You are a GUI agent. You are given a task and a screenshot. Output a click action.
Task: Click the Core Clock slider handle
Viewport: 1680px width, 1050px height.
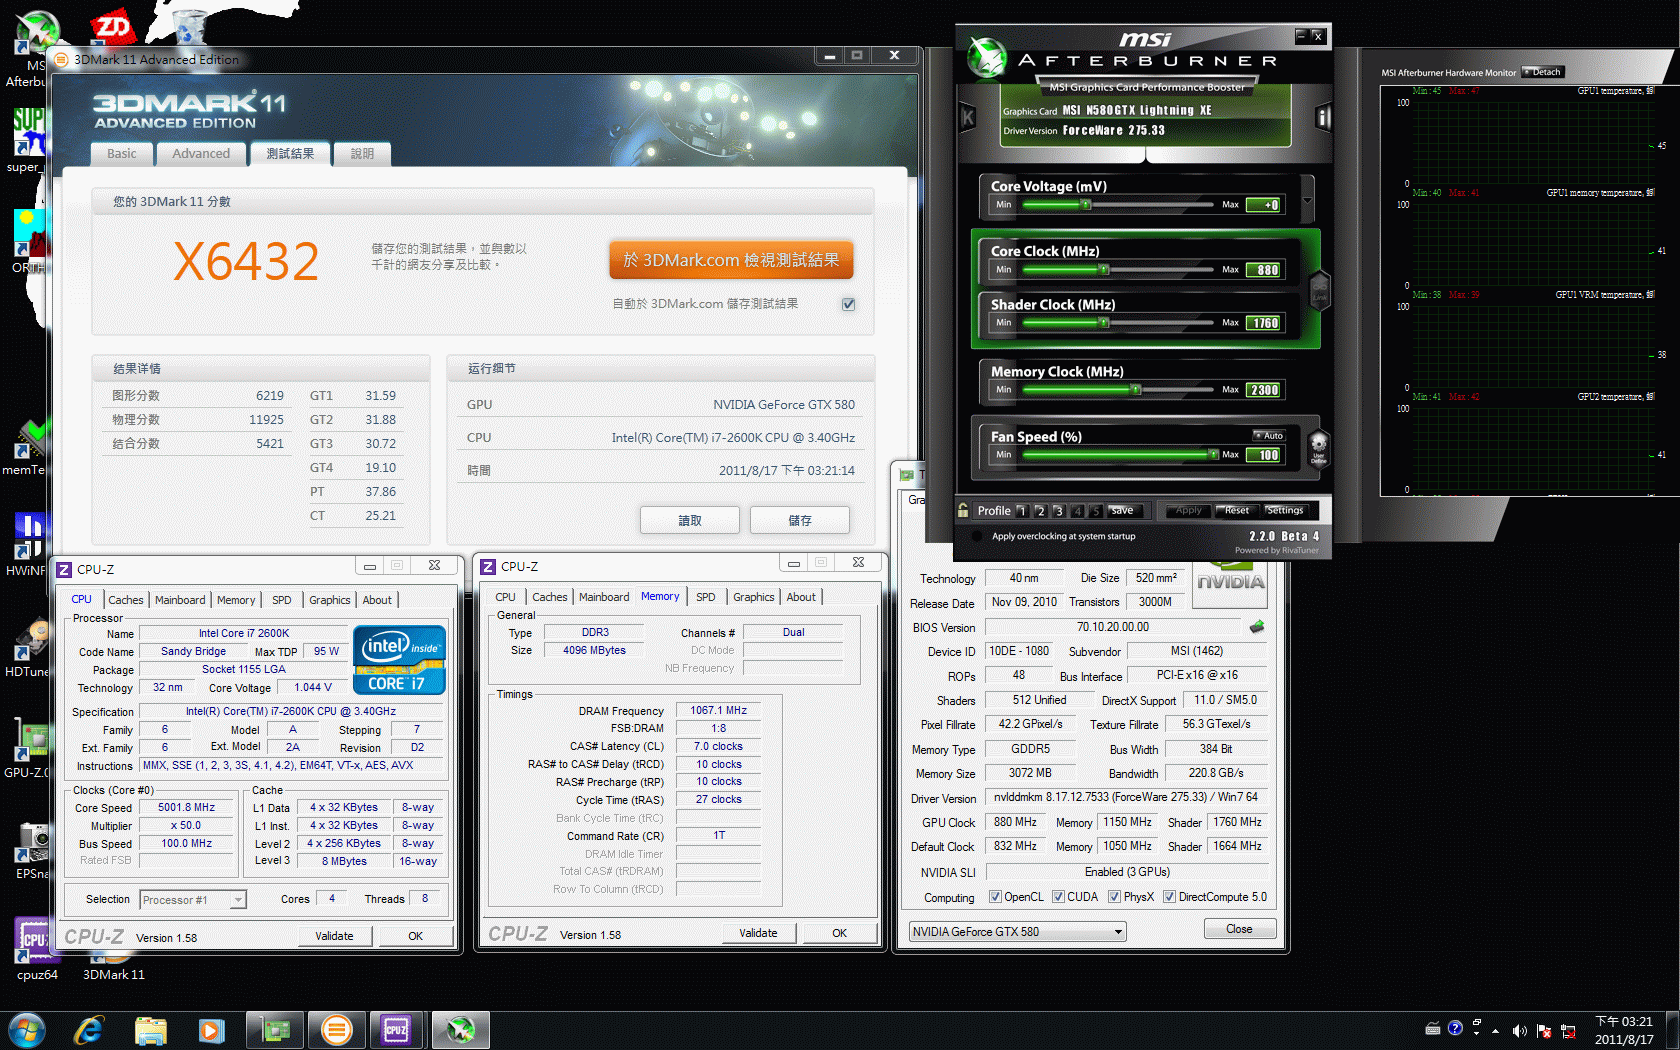tap(1104, 270)
